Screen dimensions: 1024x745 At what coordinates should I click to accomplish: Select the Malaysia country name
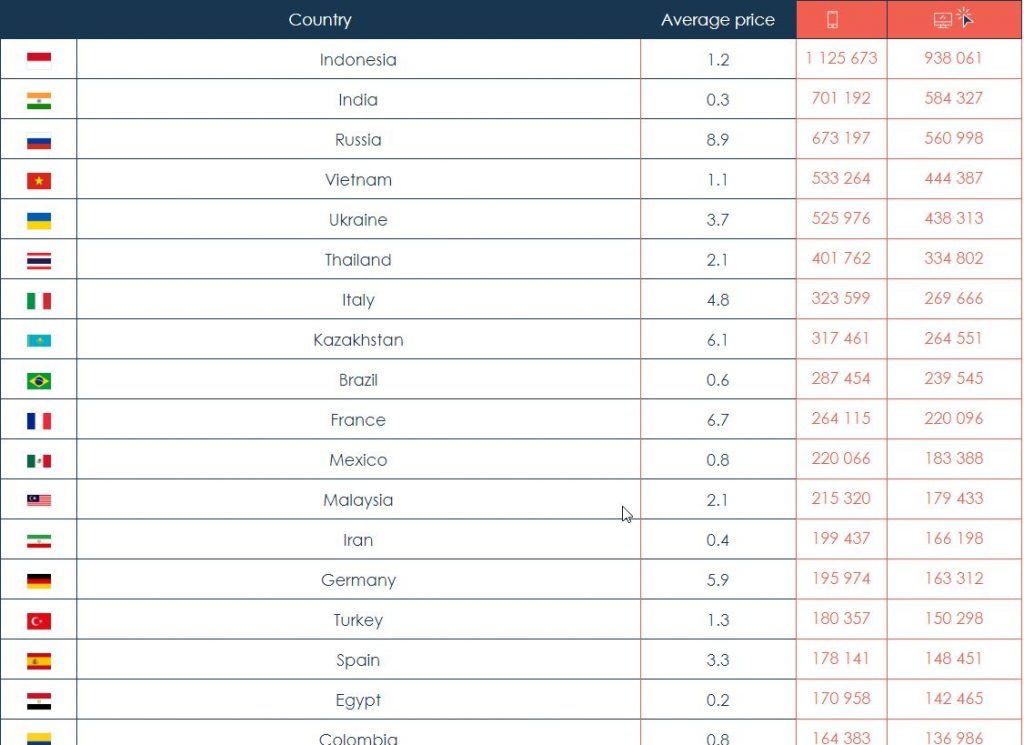[x=358, y=500]
